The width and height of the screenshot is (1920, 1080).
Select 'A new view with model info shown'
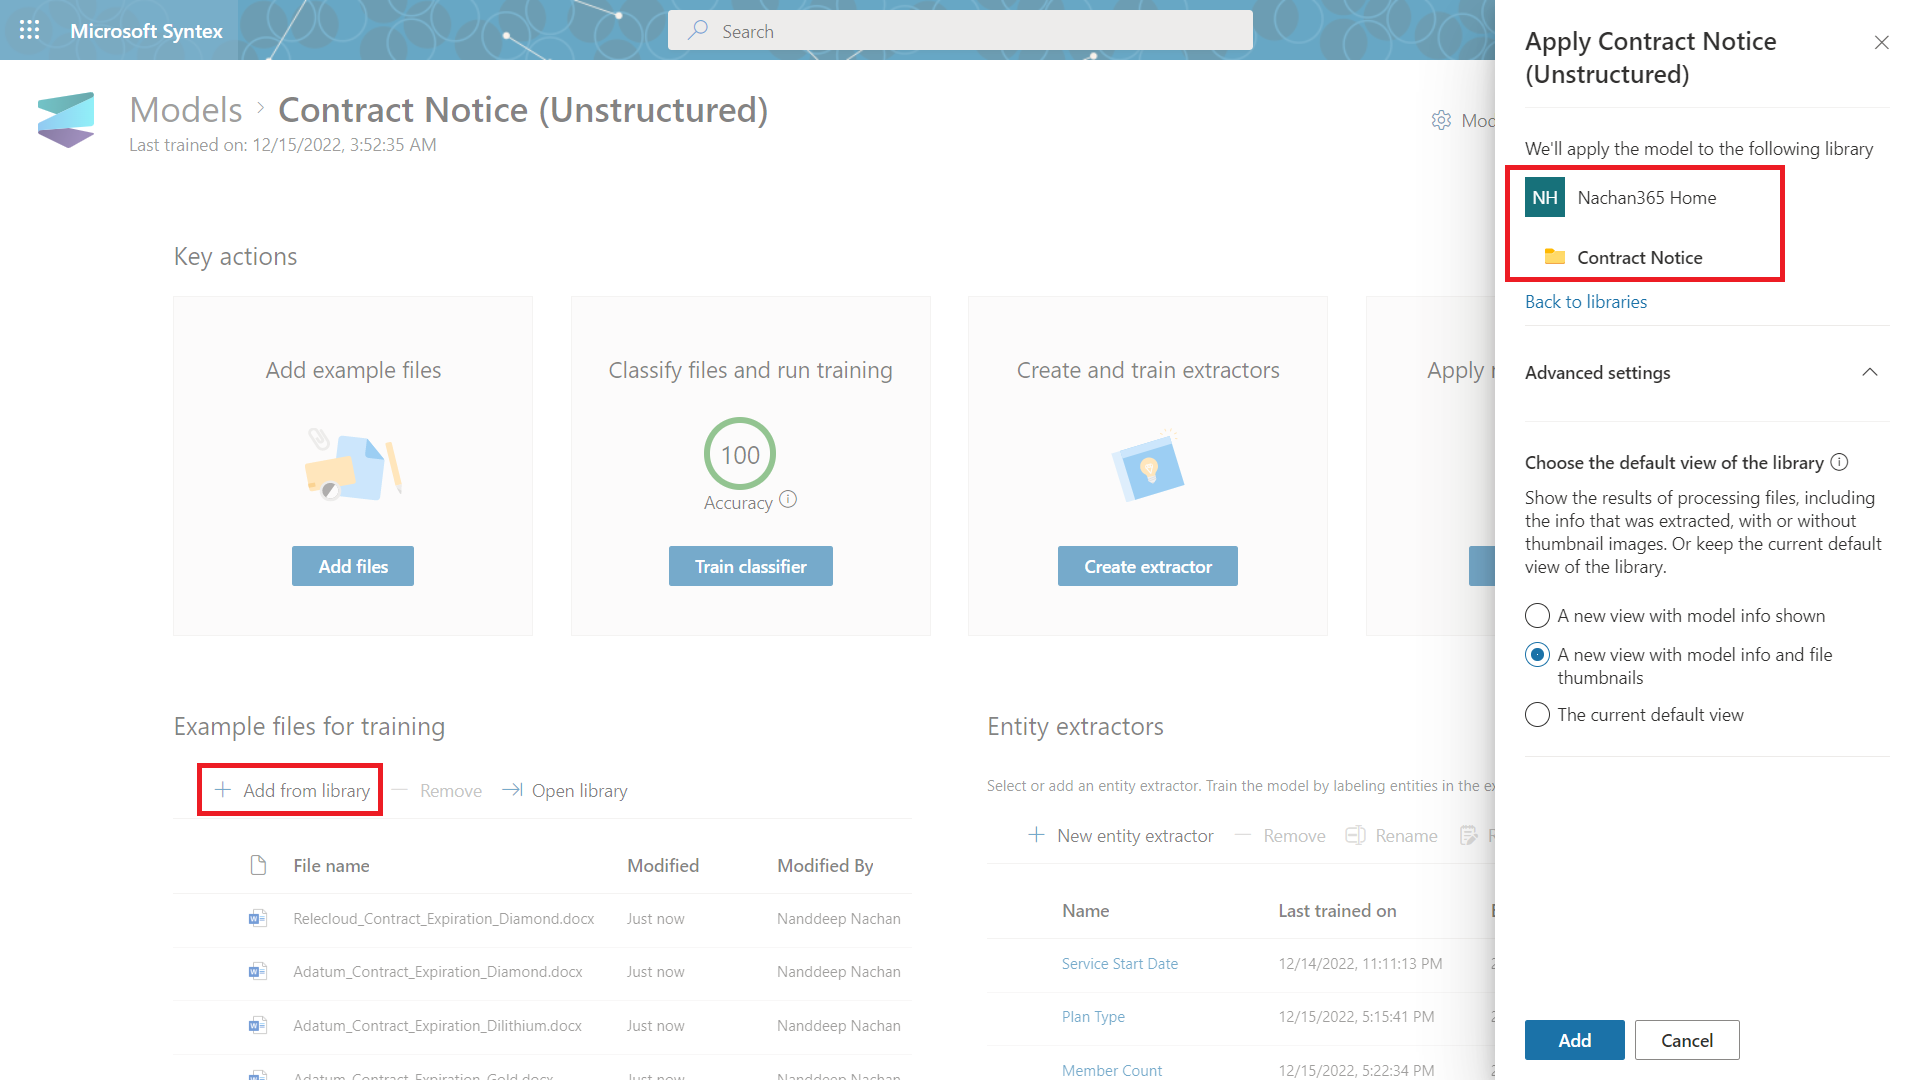coord(1537,616)
